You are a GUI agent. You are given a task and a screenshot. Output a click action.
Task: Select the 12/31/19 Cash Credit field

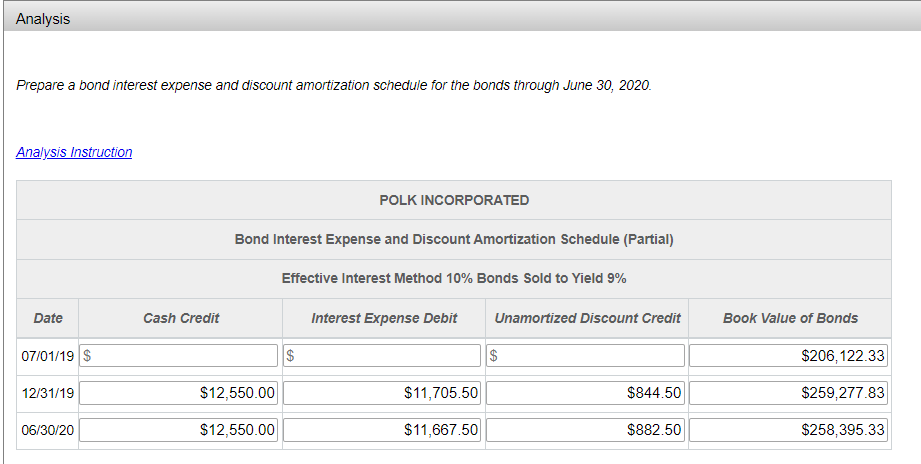coord(180,393)
